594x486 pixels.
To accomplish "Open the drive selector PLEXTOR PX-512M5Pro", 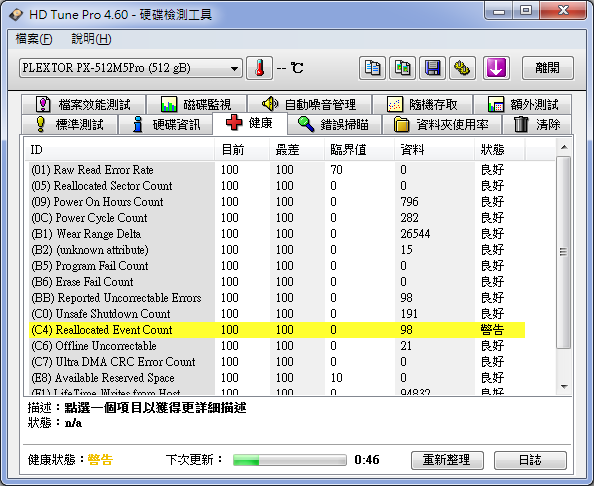I will point(131,68).
